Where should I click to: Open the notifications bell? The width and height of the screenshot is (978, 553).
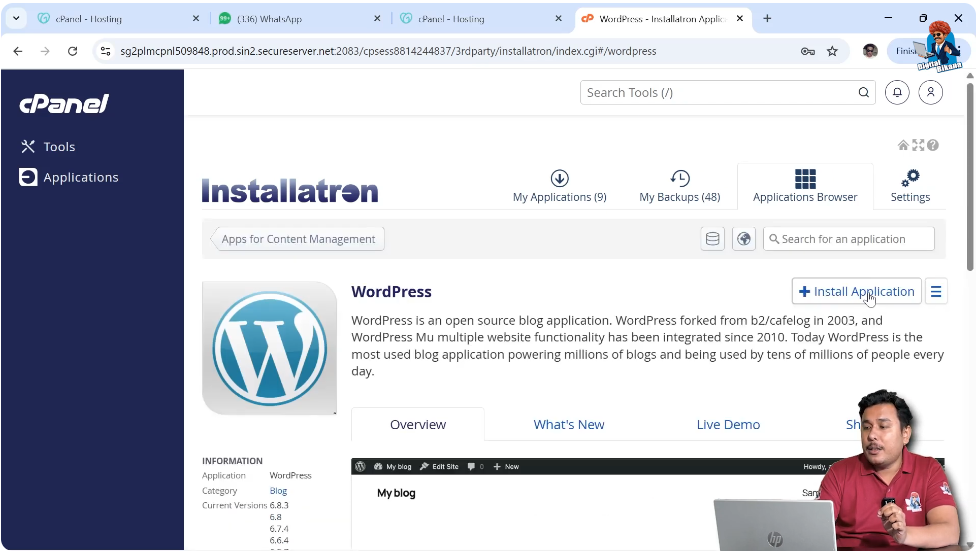[897, 92]
